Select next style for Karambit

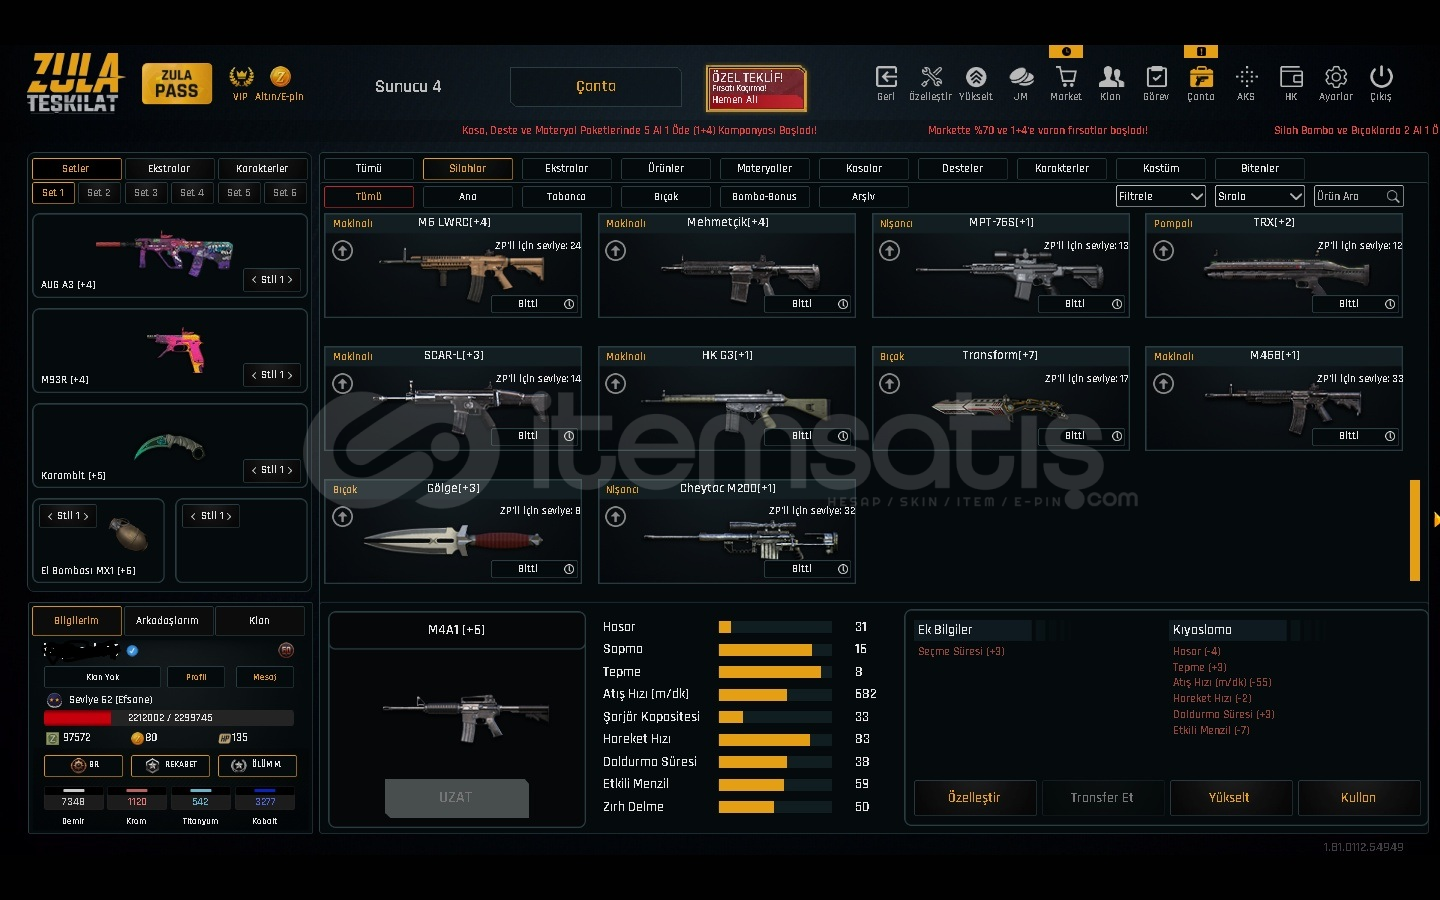(x=290, y=470)
